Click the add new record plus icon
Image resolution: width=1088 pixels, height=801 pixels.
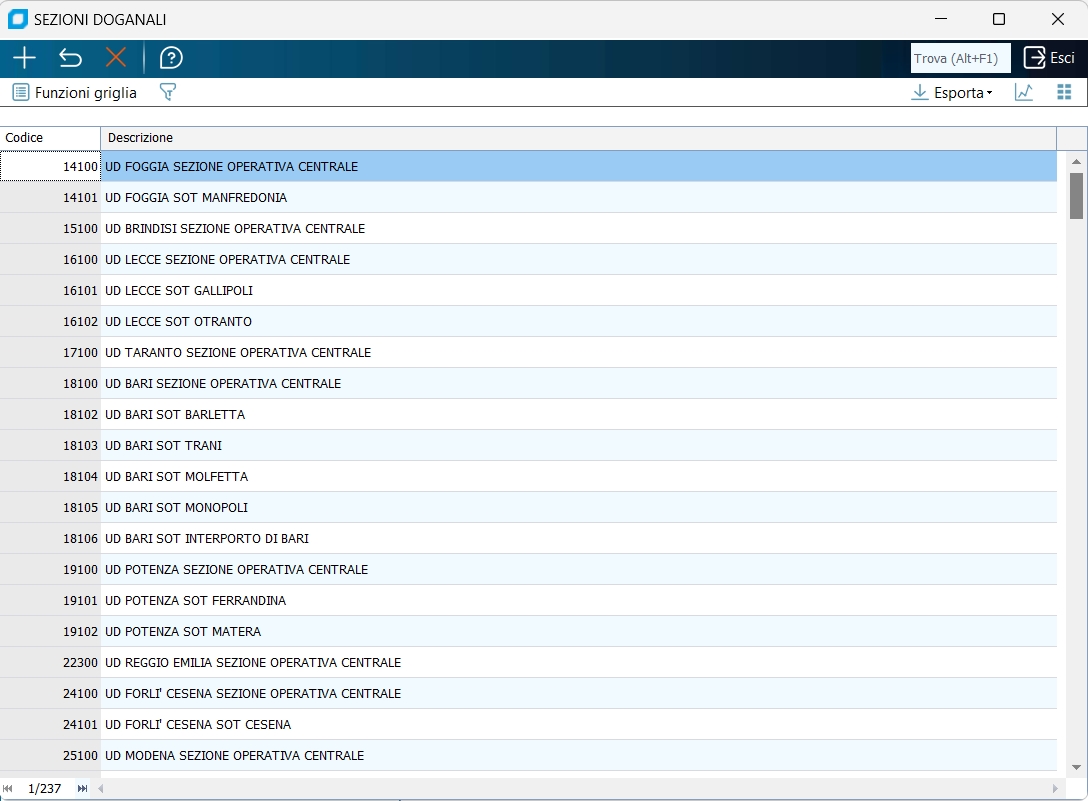[x=24, y=58]
